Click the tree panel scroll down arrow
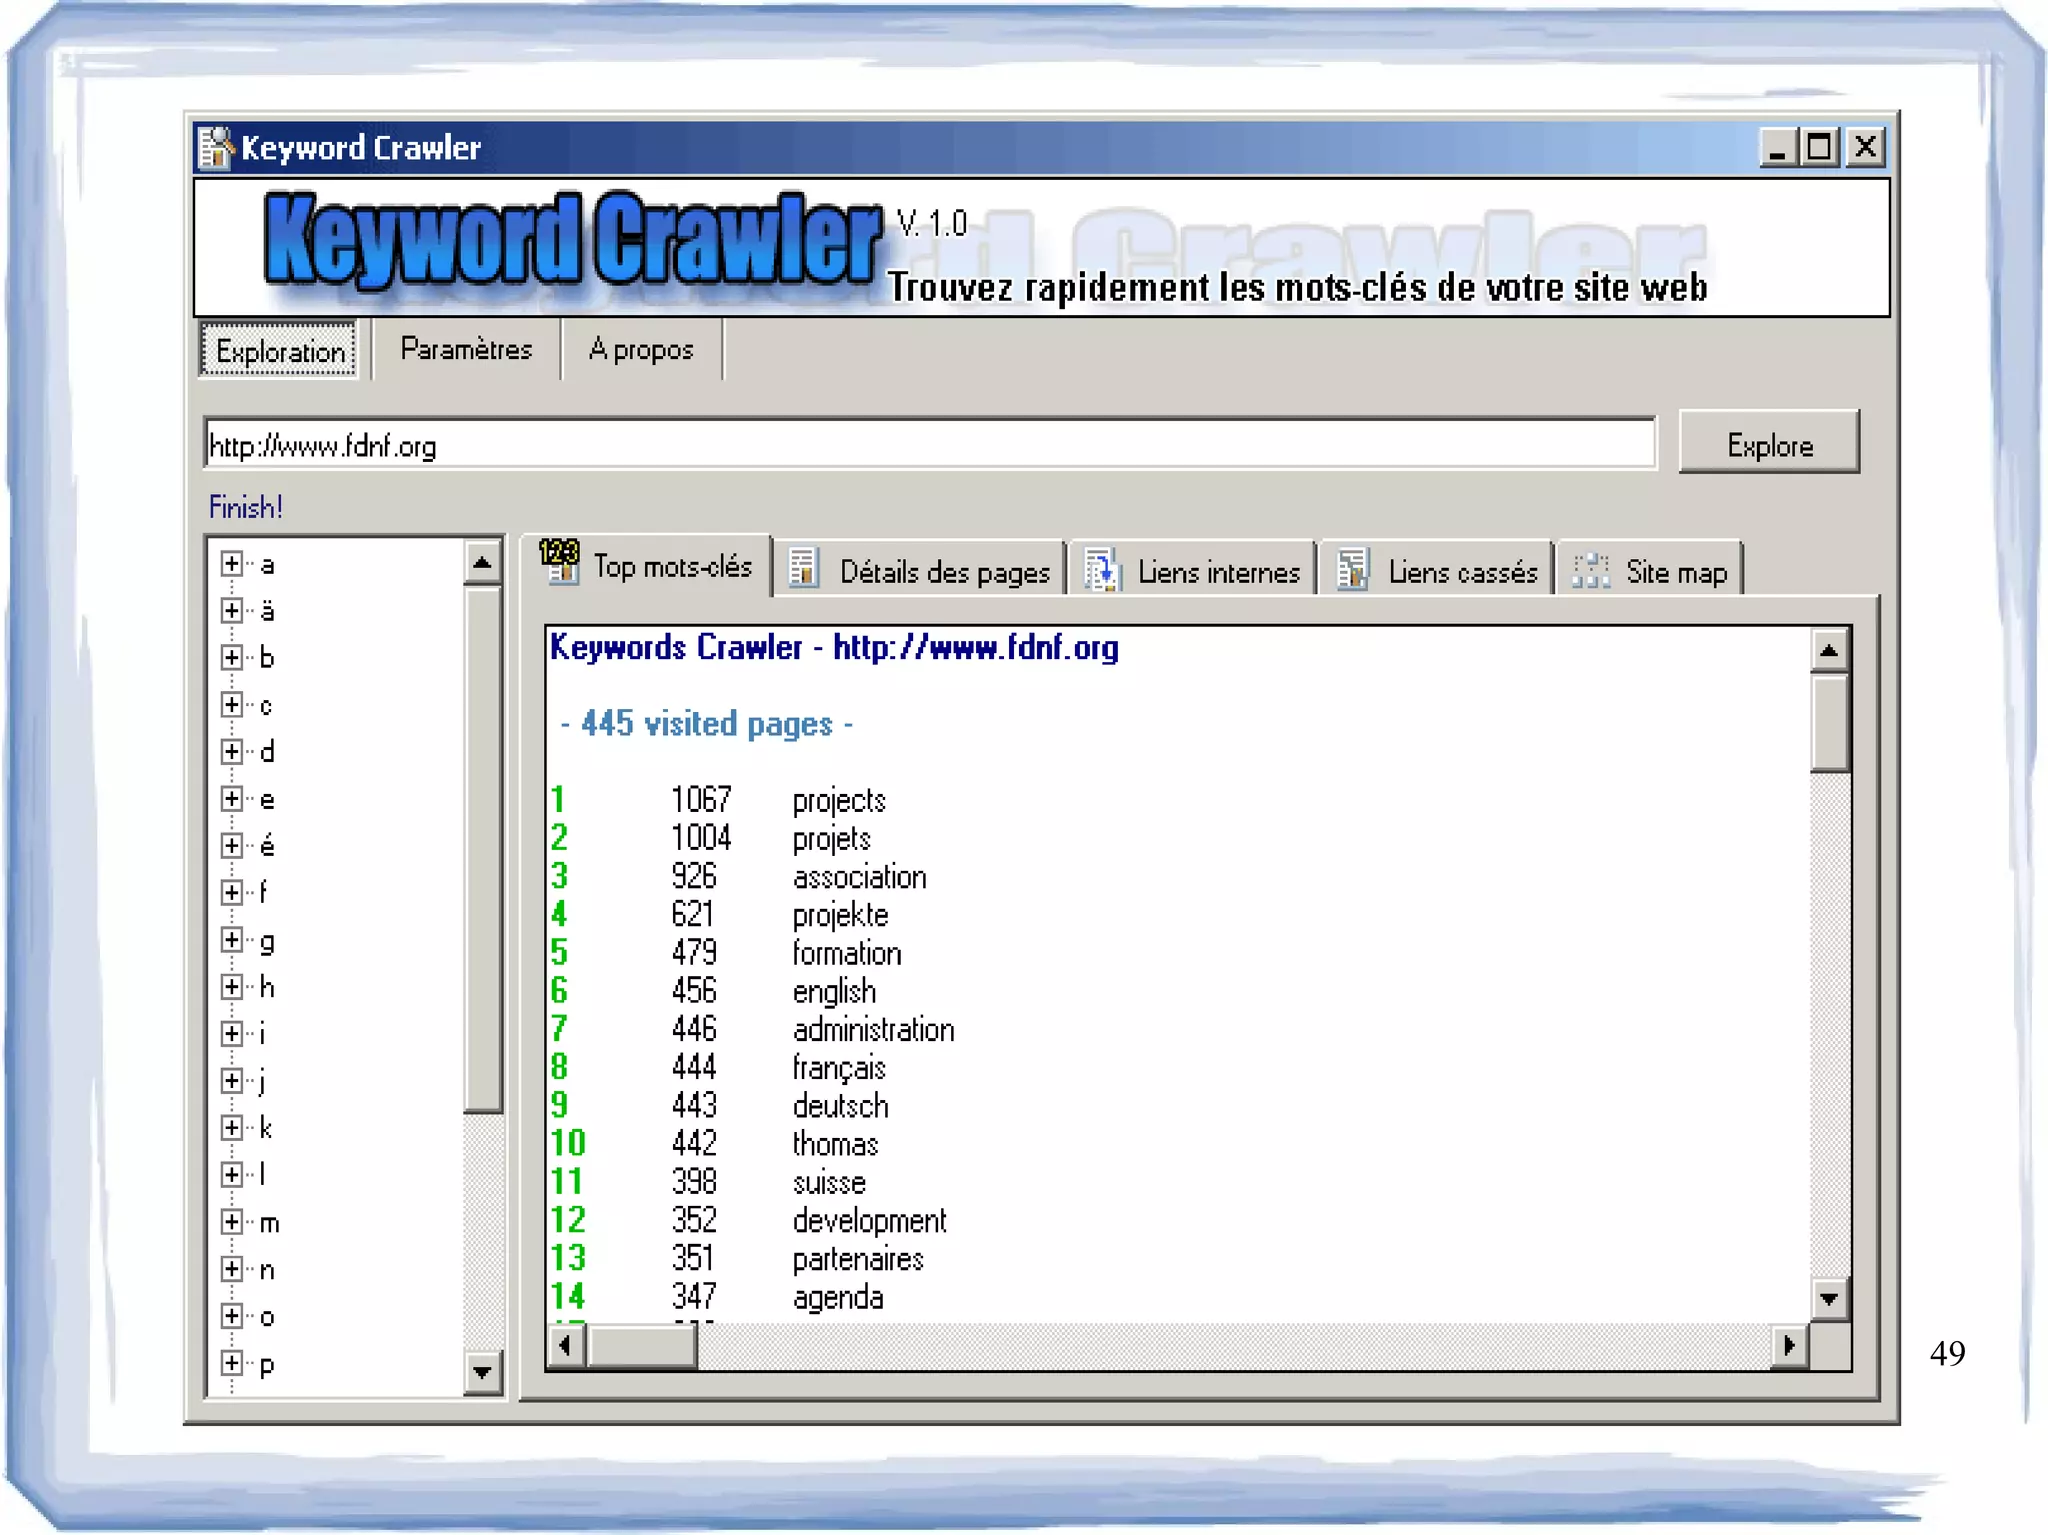2048x1535 pixels. tap(482, 1372)
